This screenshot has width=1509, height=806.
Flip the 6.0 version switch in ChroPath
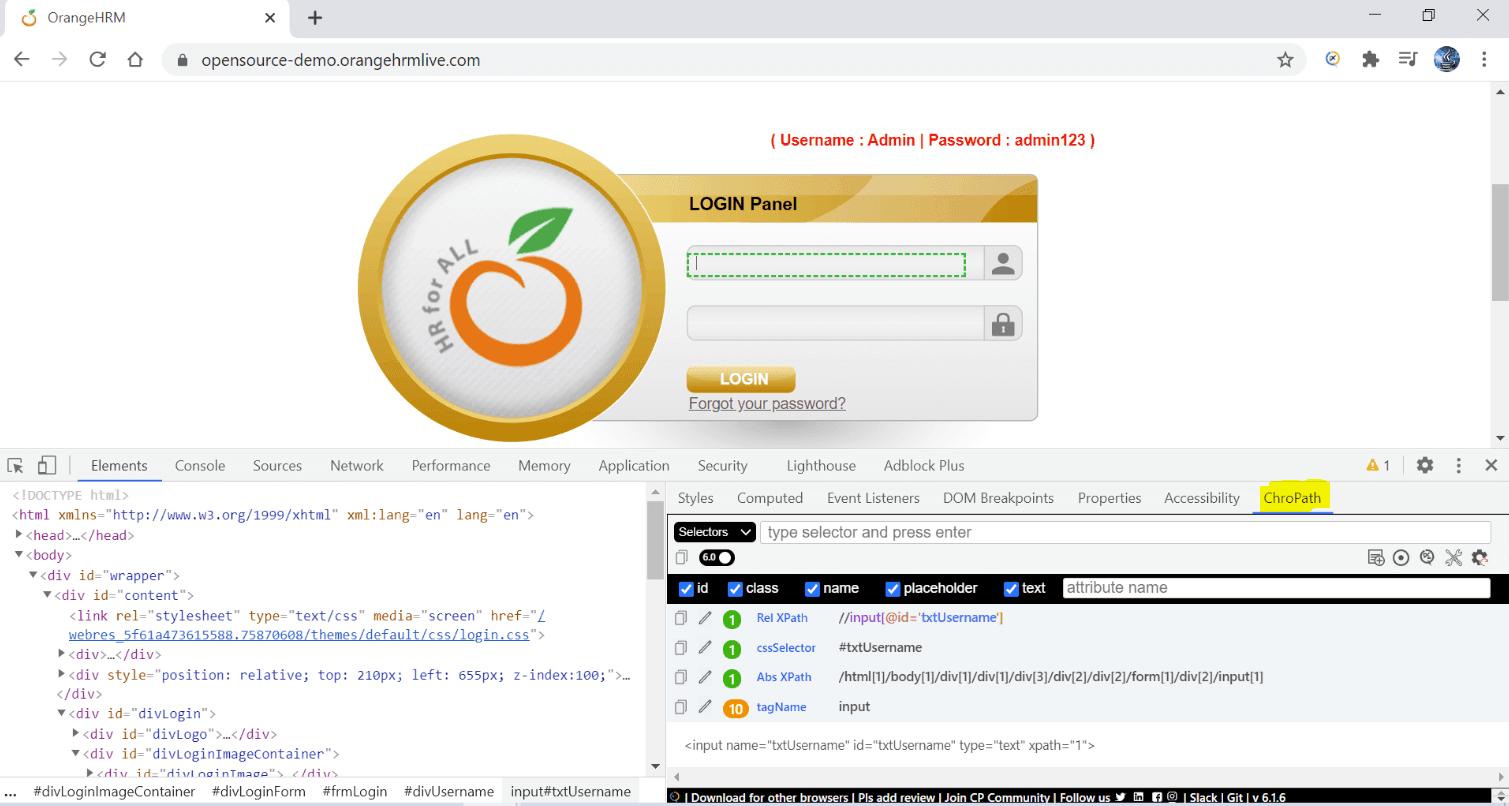coord(716,557)
